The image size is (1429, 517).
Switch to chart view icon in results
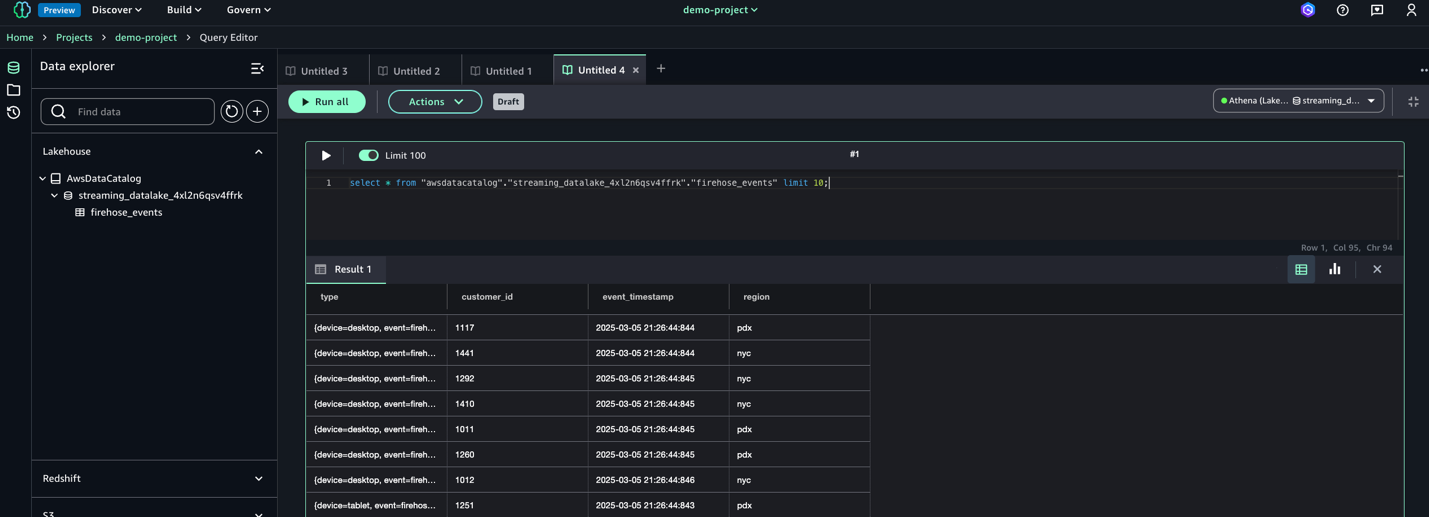coord(1334,269)
